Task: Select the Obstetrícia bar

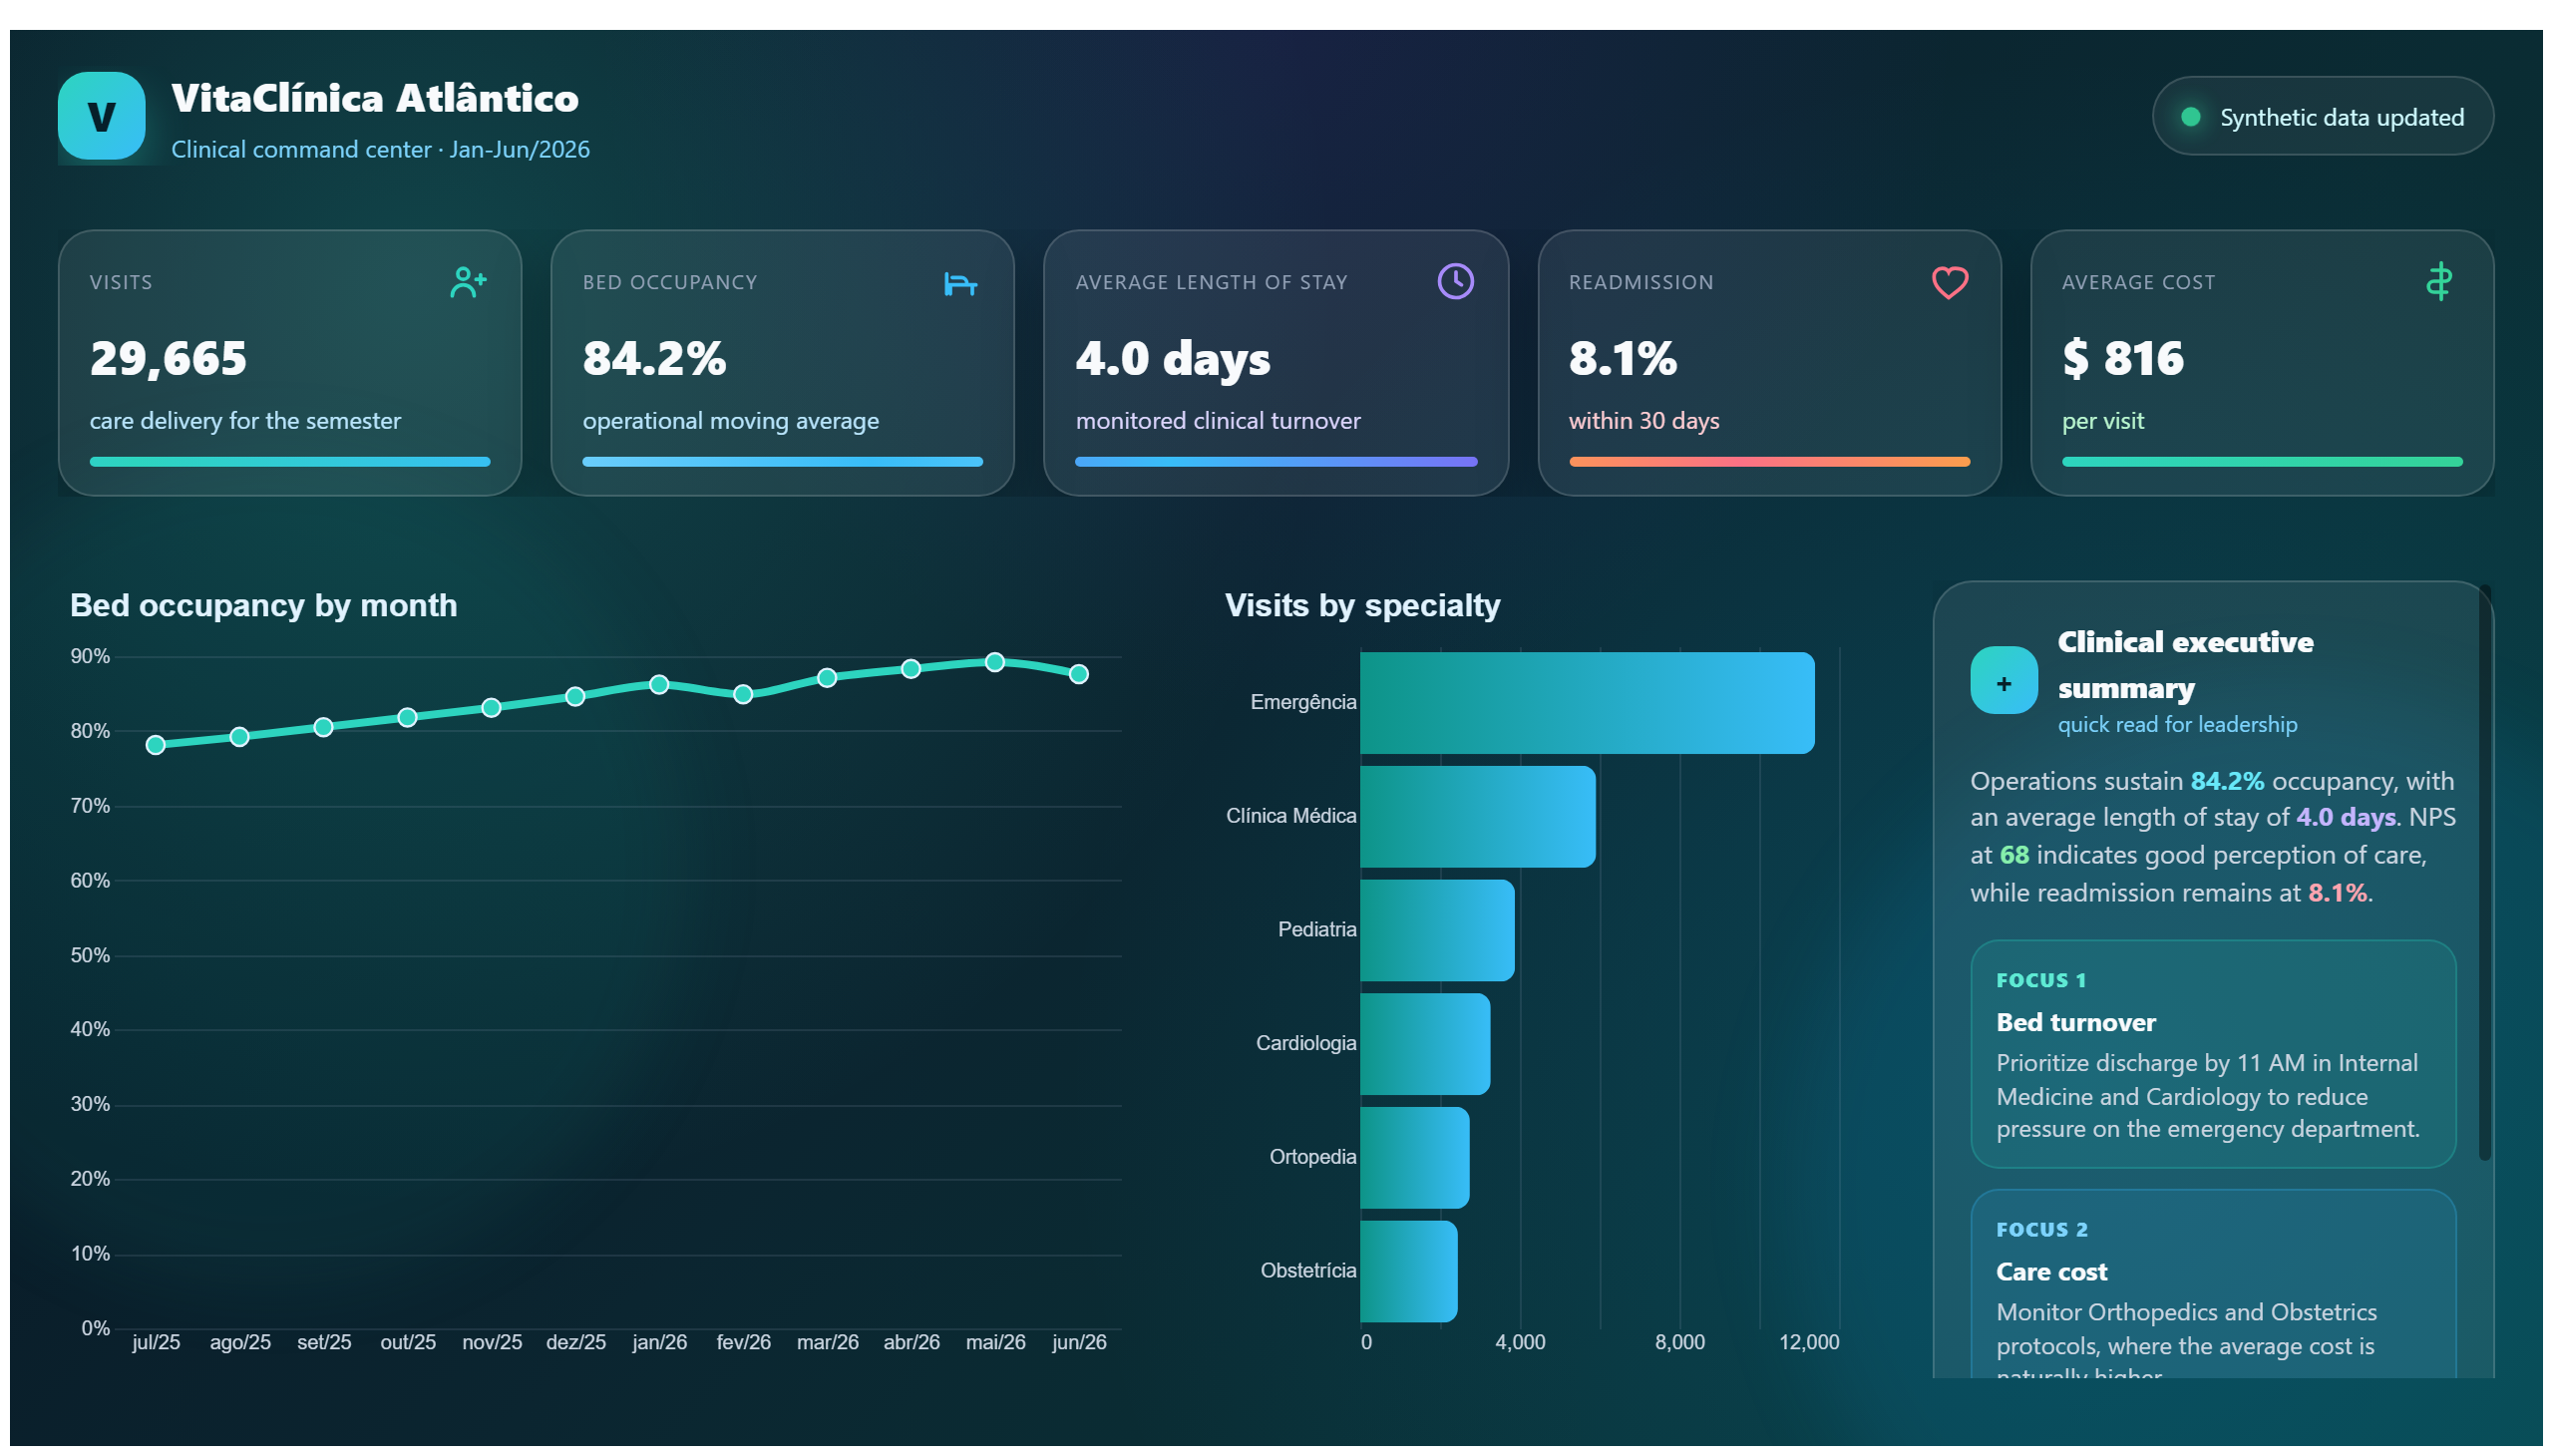Action: tap(1409, 1271)
